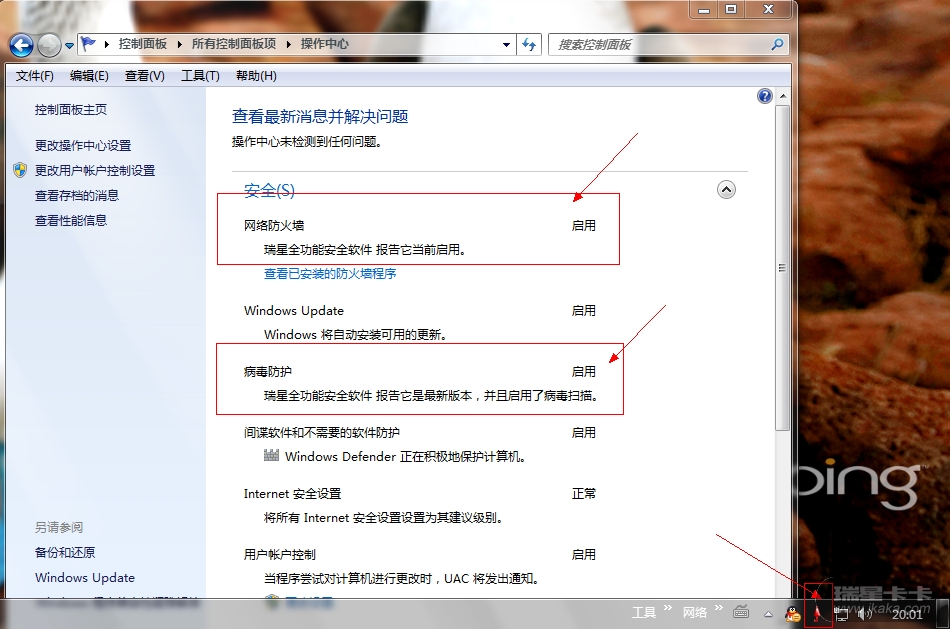Viewport: 950px width, 629px height.
Task: Open the 工具(T) menu
Action: coord(200,76)
